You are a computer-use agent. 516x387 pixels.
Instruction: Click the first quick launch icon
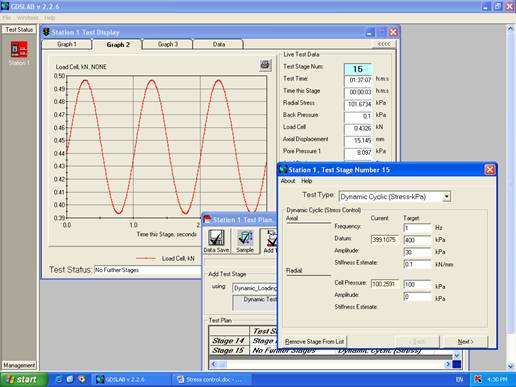[x=59, y=379]
